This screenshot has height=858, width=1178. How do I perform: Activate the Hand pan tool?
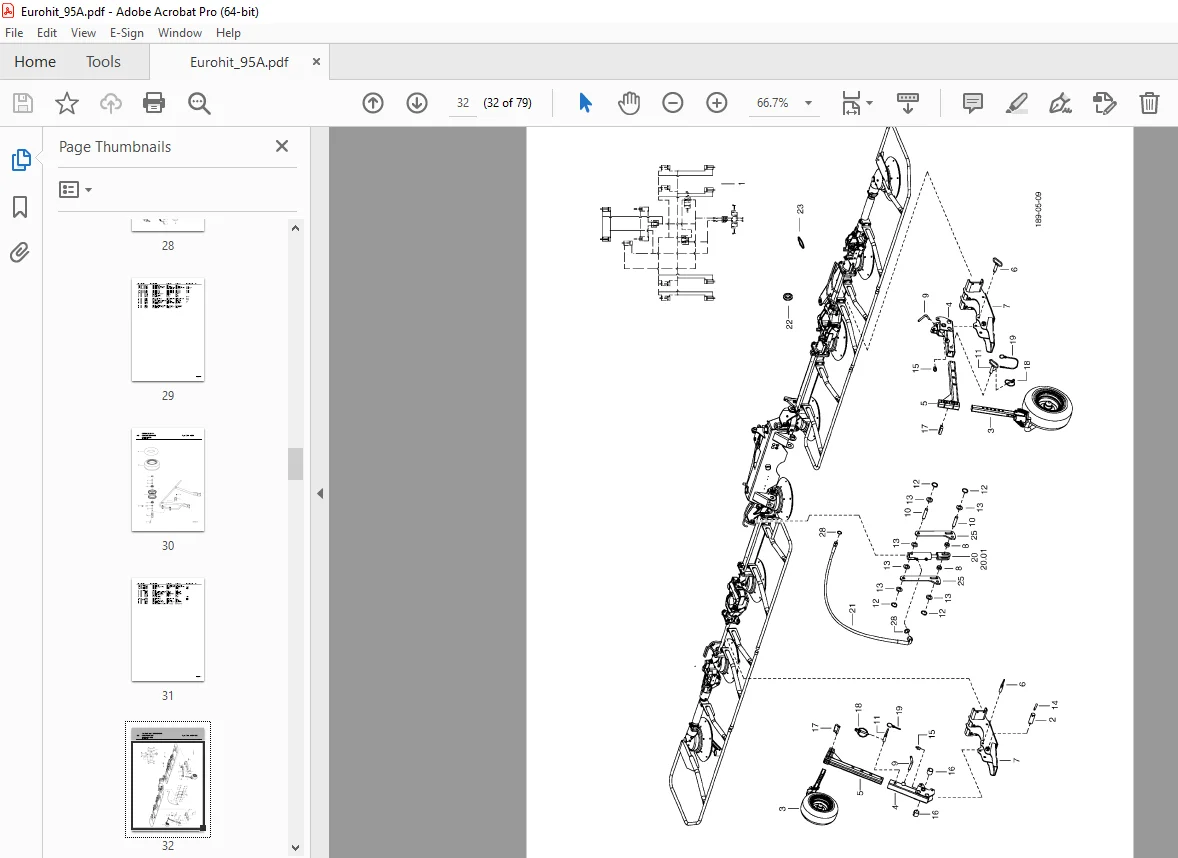[629, 103]
